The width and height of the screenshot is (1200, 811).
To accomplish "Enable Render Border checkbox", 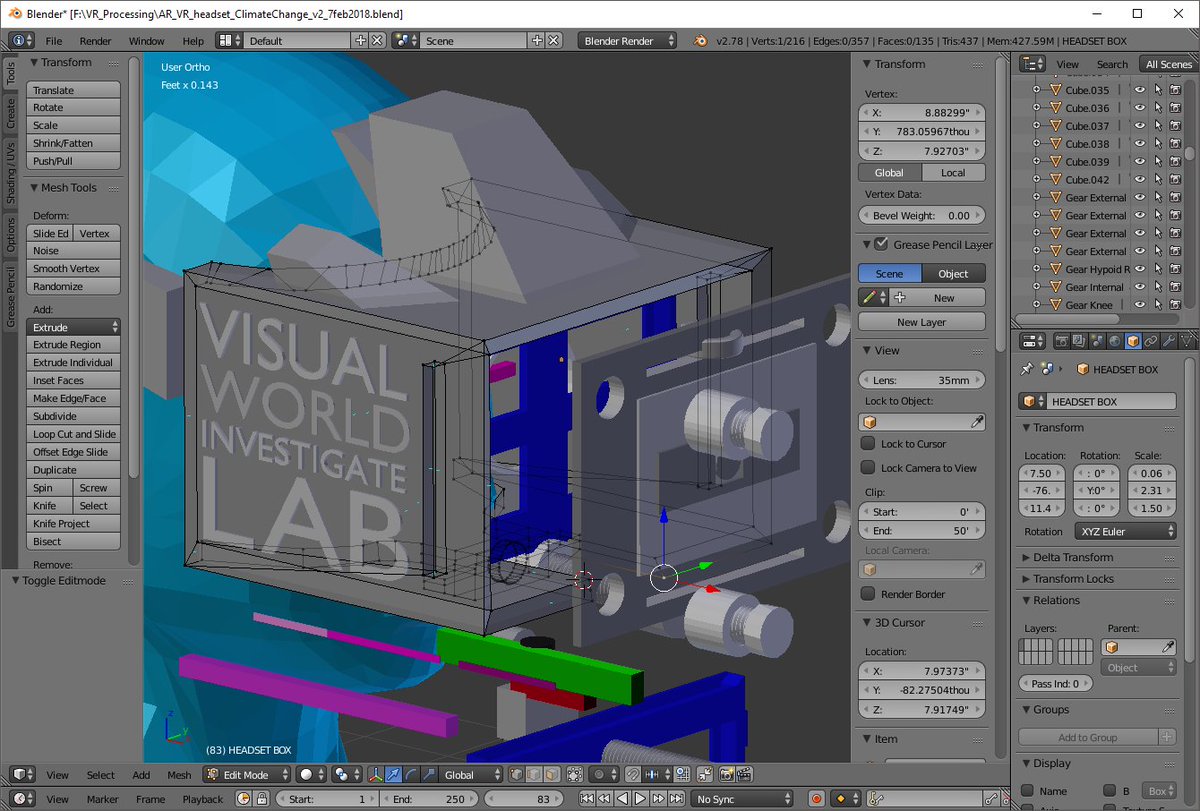I will click(x=868, y=594).
